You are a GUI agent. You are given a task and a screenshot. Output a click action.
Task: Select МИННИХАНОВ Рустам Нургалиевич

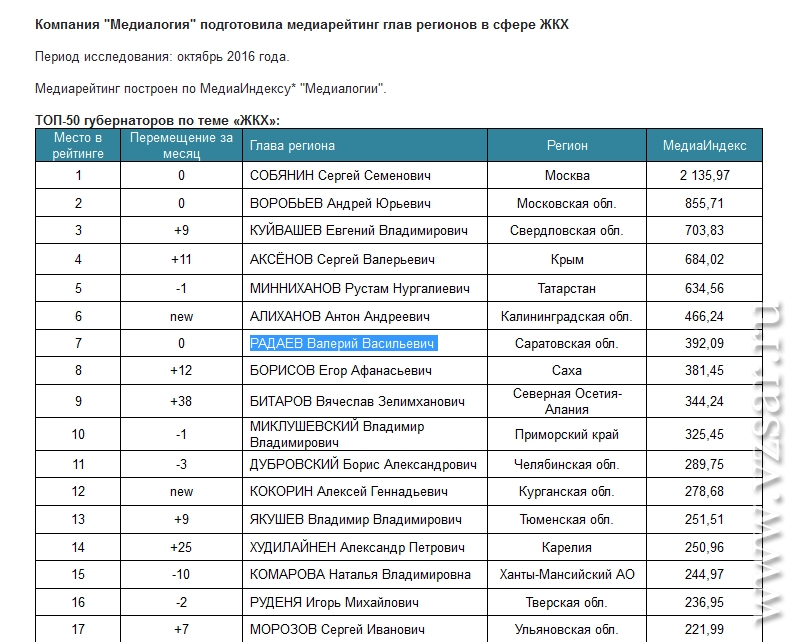coord(359,288)
